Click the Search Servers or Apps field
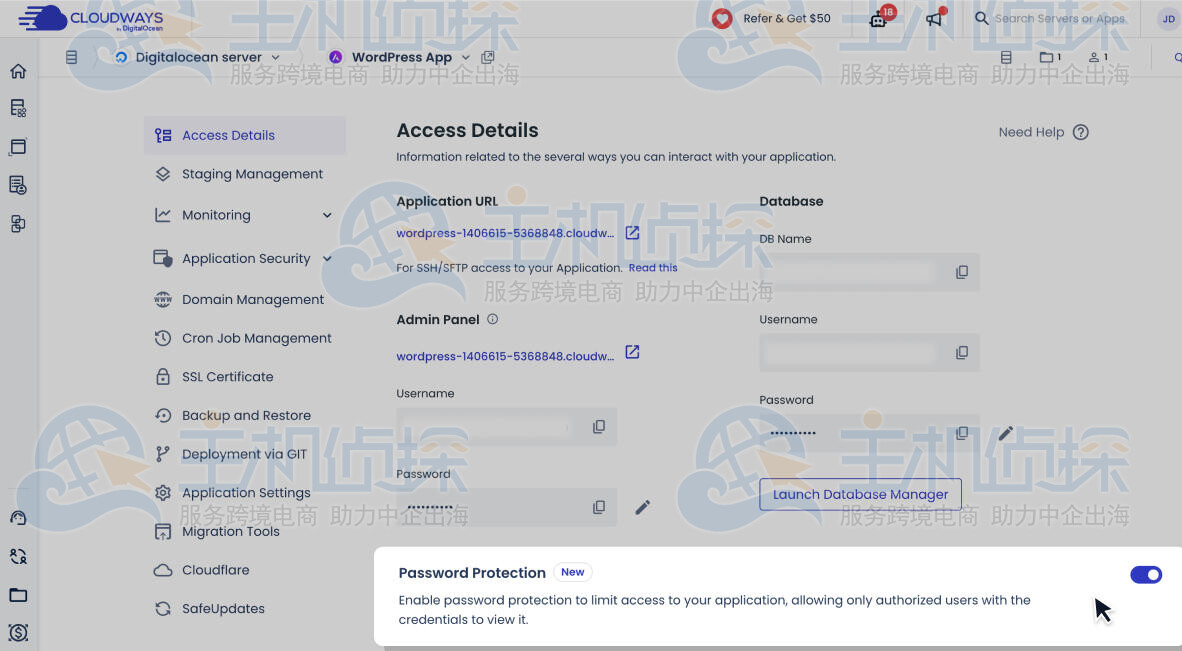Screen dimensions: 1182x651 click(x=1059, y=18)
